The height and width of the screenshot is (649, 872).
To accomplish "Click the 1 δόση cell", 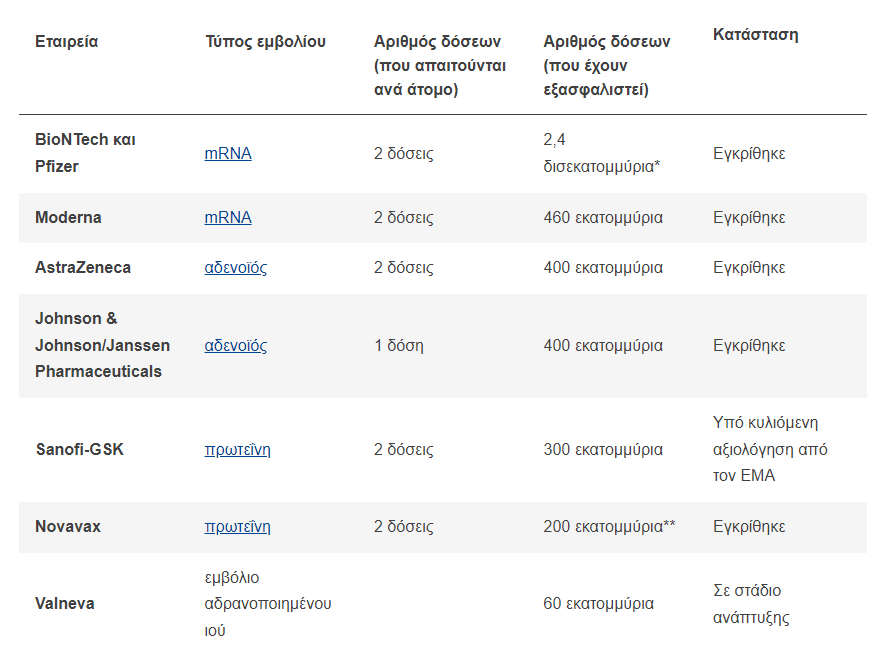I will (399, 346).
